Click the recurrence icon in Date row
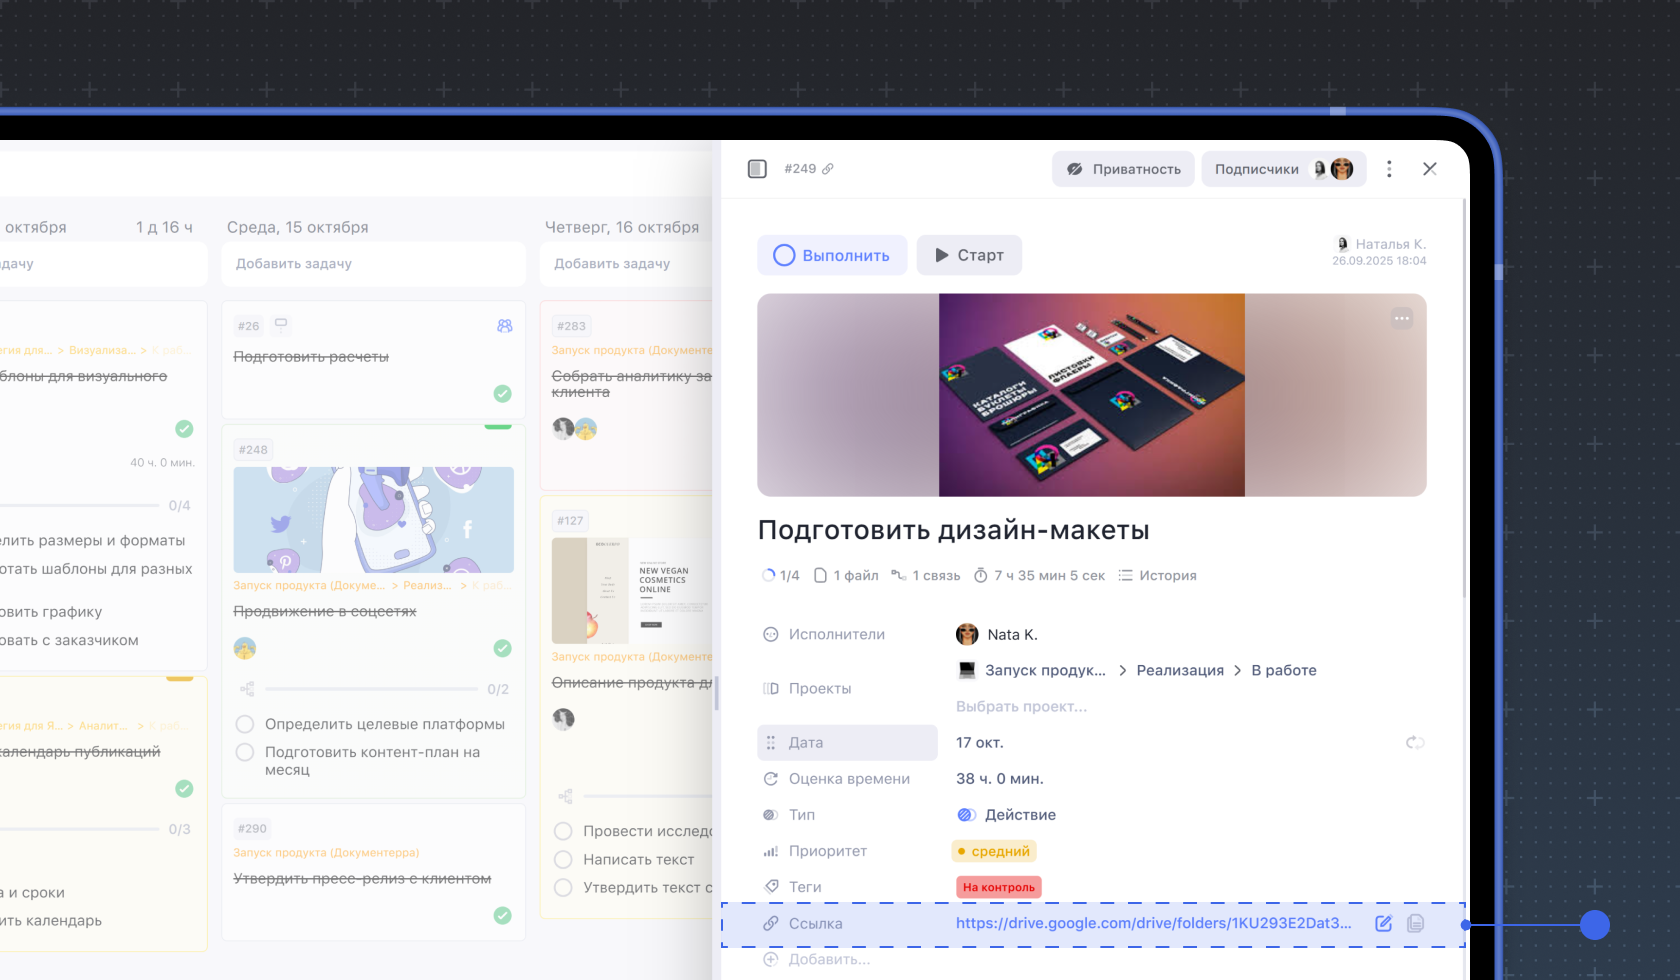This screenshot has height=980, width=1680. [1414, 743]
